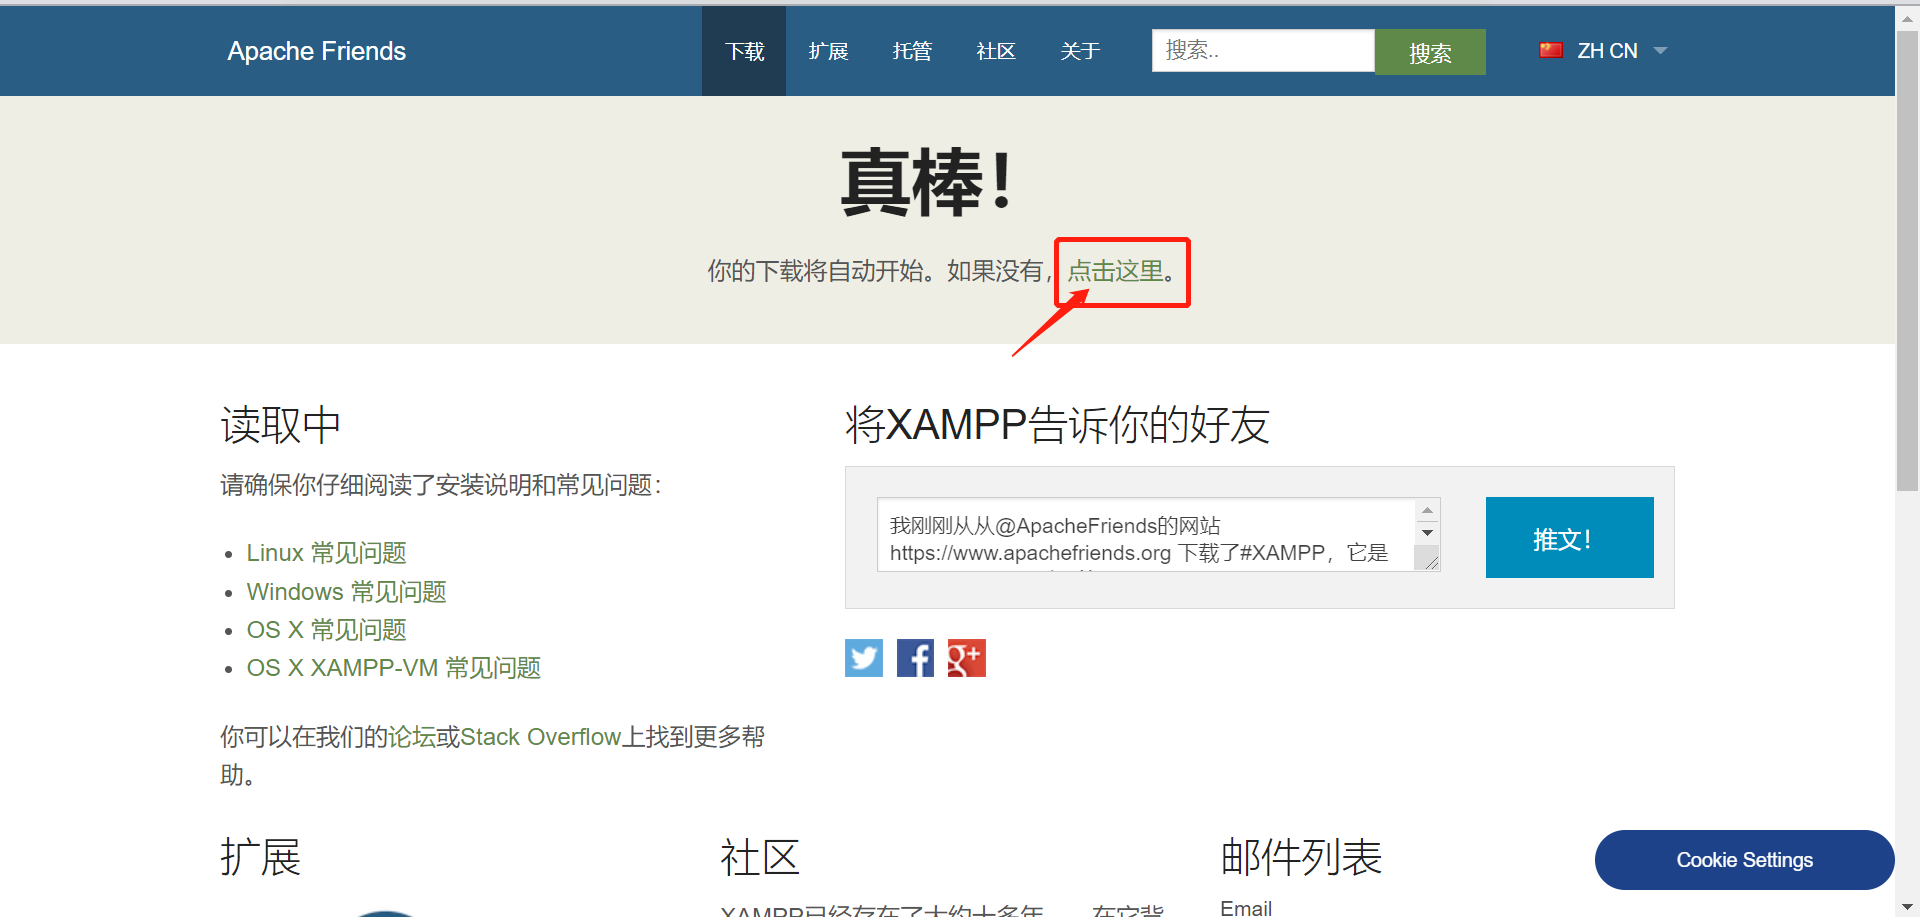Click the blue 推文! button

1569,537
